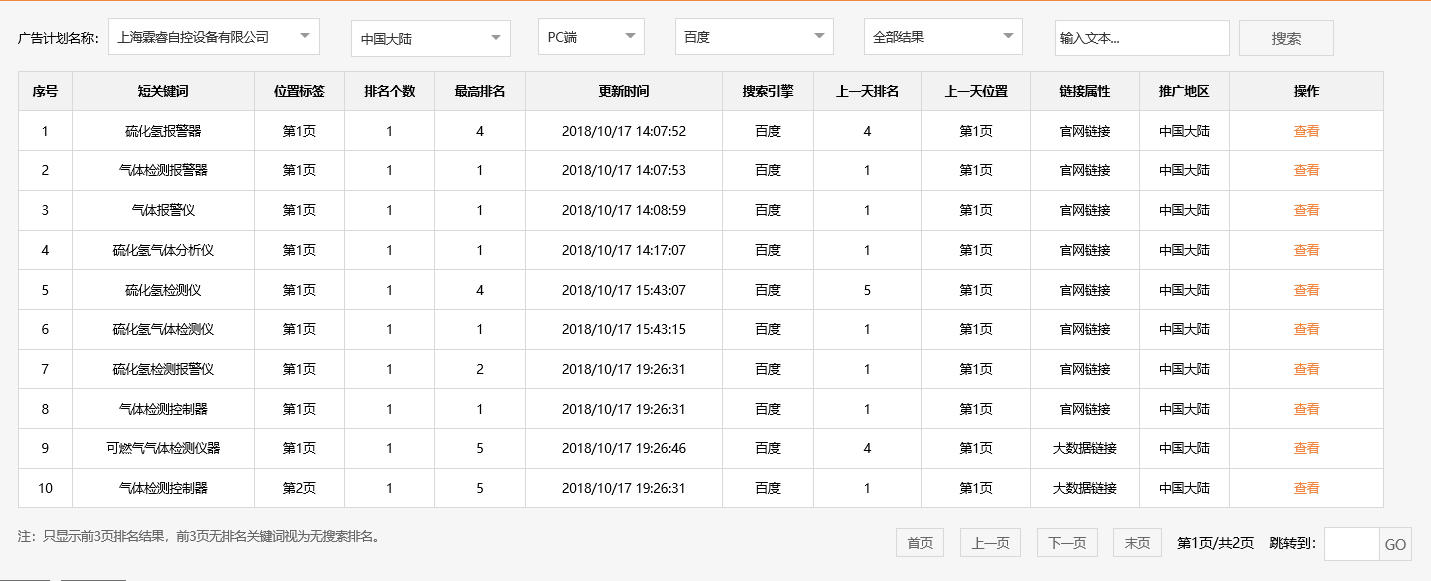Select the 短关键词 column header
1431x581 pixels.
(x=162, y=91)
